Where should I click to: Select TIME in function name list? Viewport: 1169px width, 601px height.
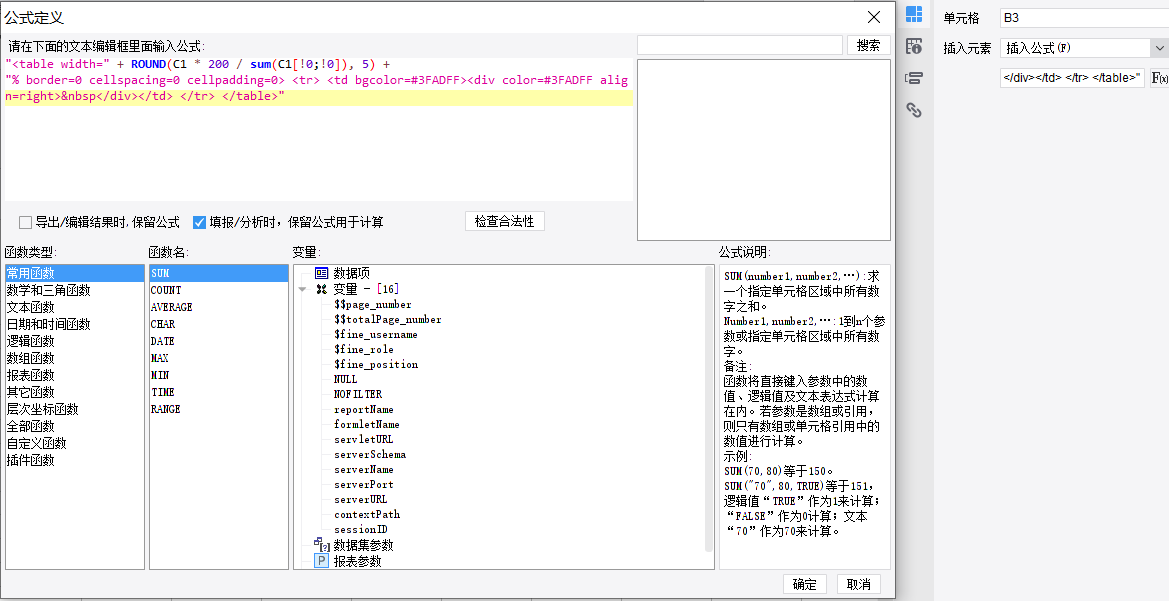pyautogui.click(x=219, y=392)
